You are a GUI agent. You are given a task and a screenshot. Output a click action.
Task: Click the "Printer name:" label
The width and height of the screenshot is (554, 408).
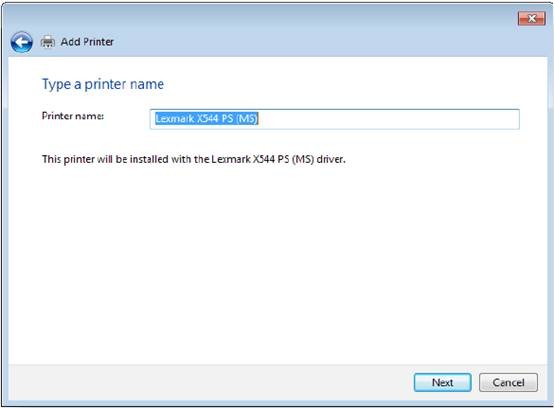click(x=73, y=116)
